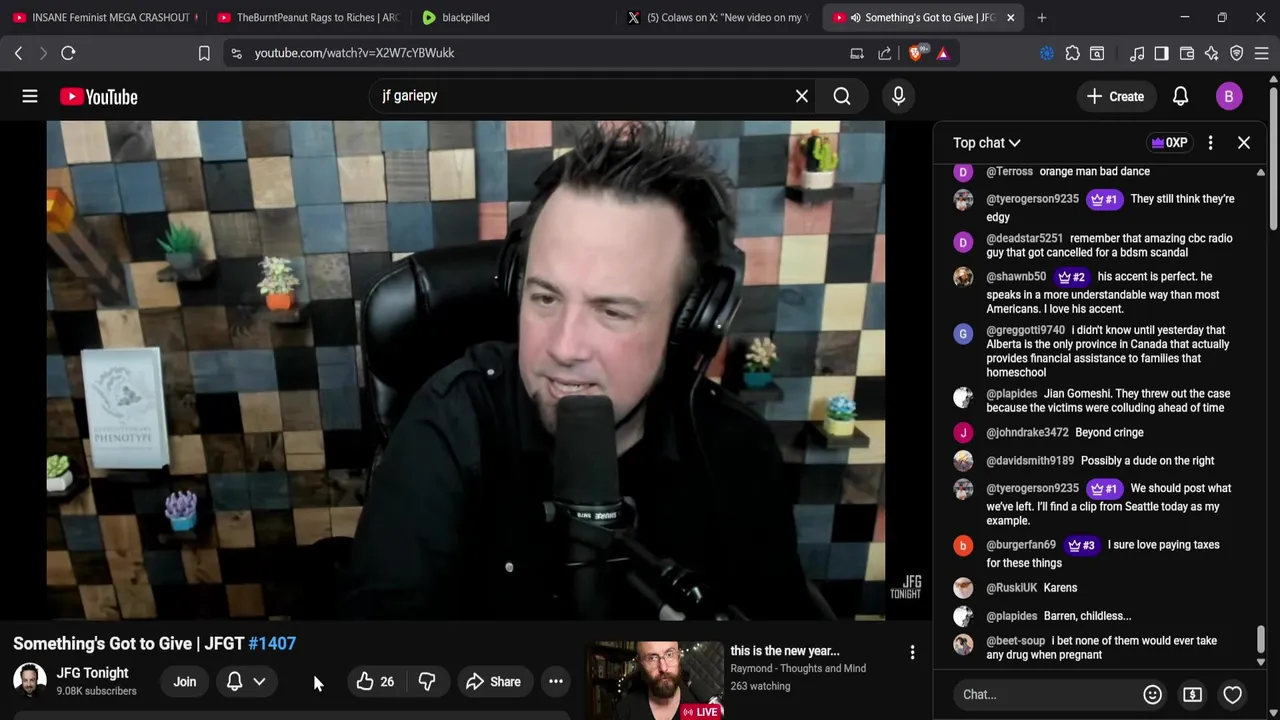Go back to previous page
1280x720 pixels.
pyautogui.click(x=18, y=53)
